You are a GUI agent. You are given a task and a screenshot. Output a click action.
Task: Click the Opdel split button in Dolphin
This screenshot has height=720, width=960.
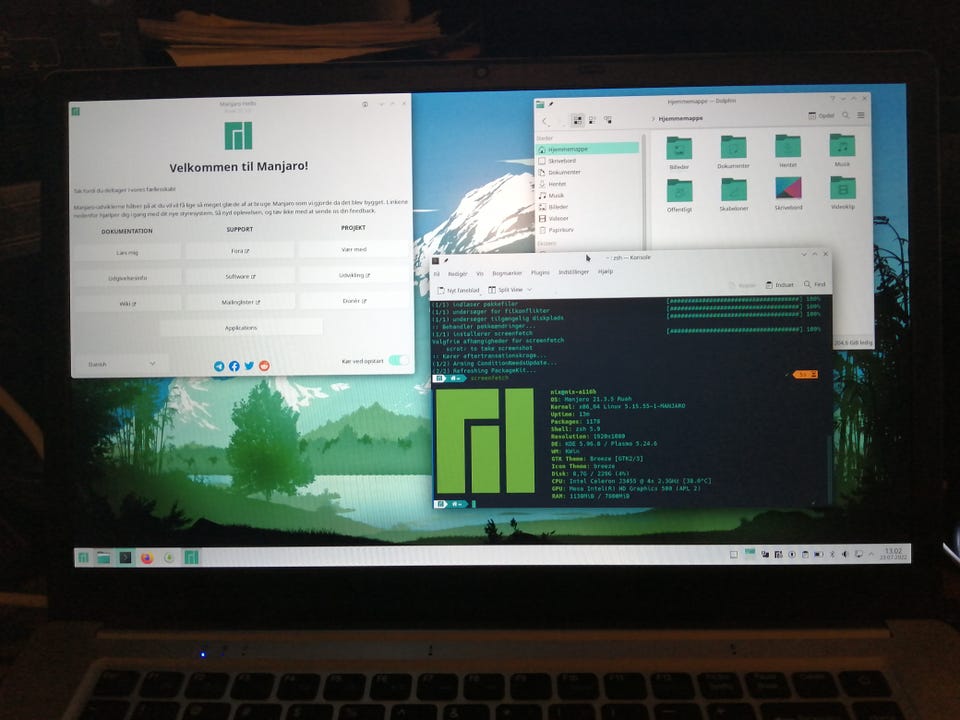(x=821, y=115)
